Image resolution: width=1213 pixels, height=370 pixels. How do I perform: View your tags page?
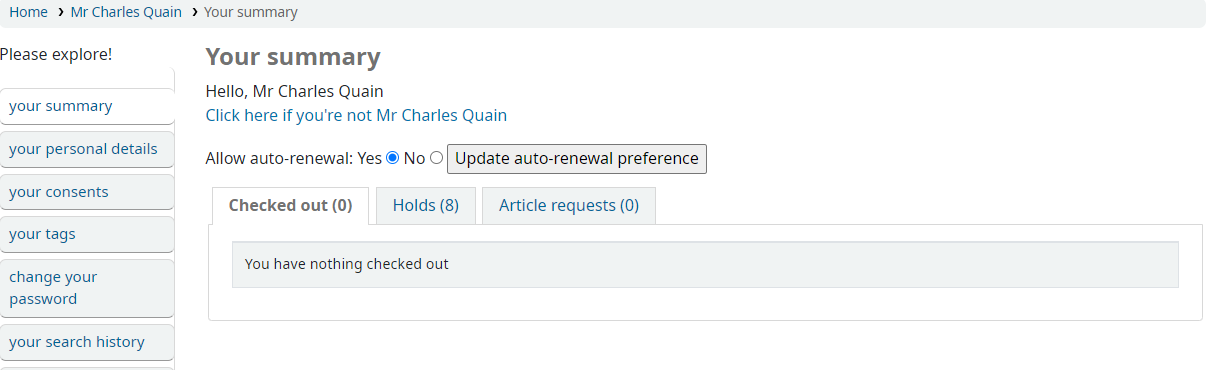click(87, 235)
